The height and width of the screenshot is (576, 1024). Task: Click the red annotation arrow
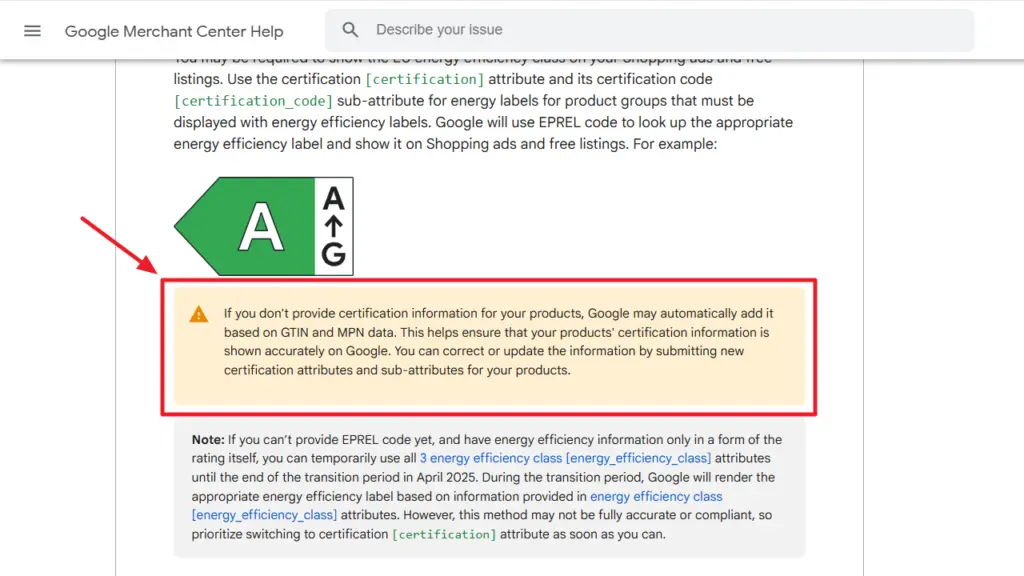tap(119, 245)
